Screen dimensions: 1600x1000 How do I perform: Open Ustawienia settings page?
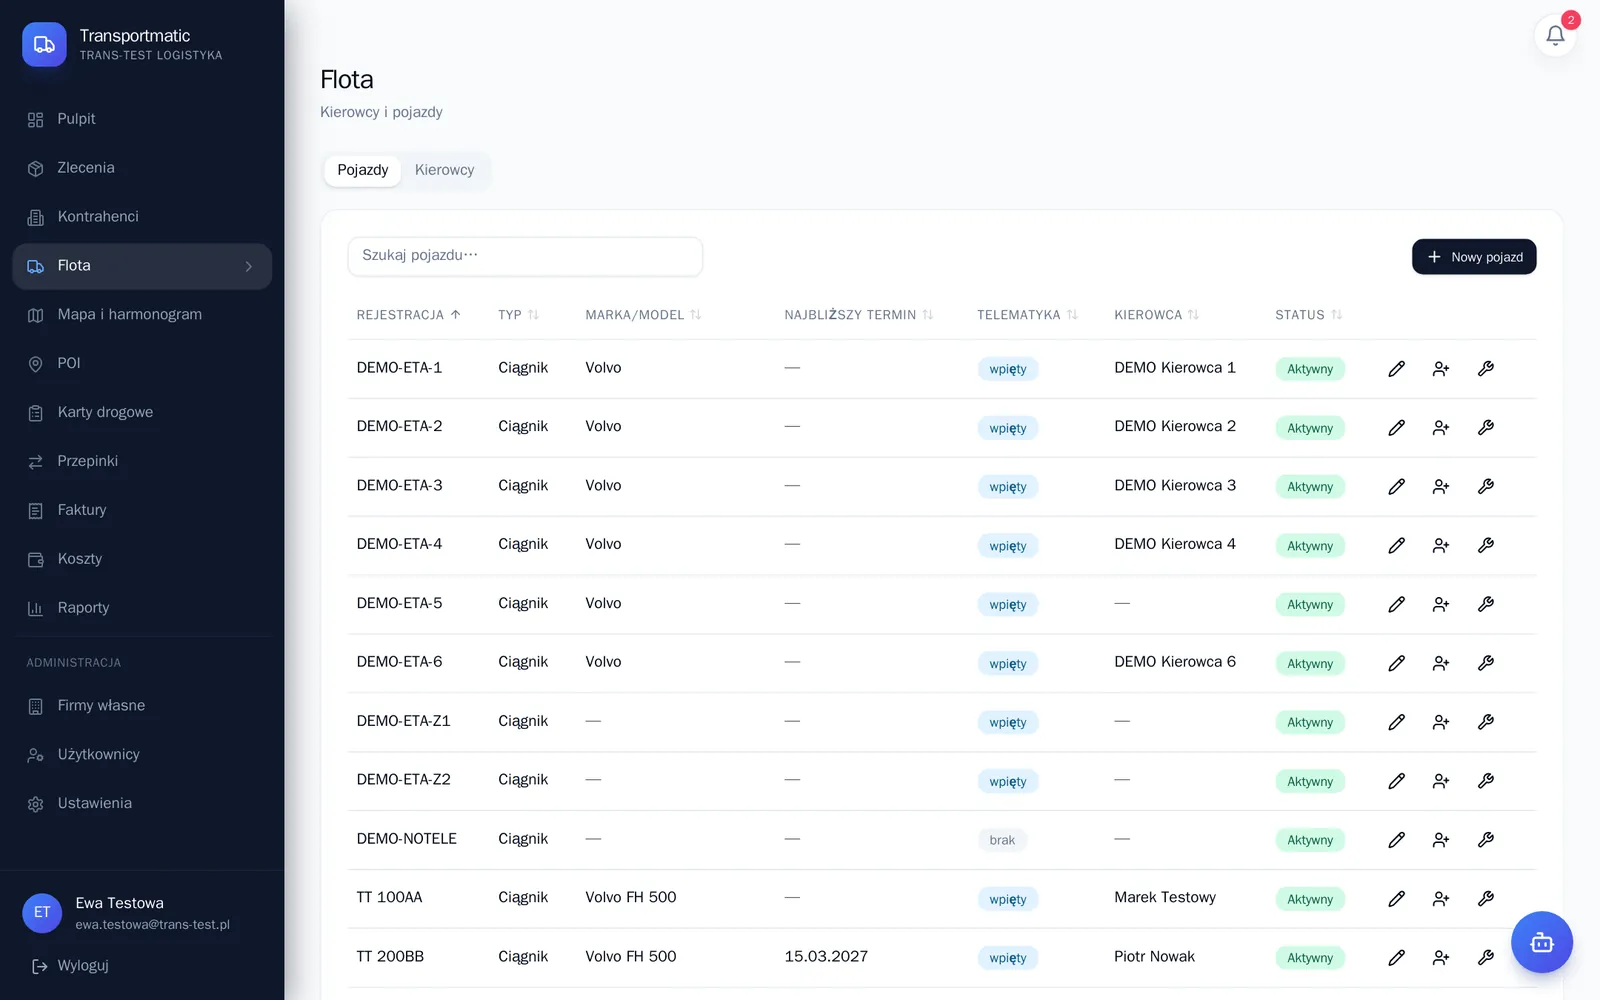coord(142,804)
